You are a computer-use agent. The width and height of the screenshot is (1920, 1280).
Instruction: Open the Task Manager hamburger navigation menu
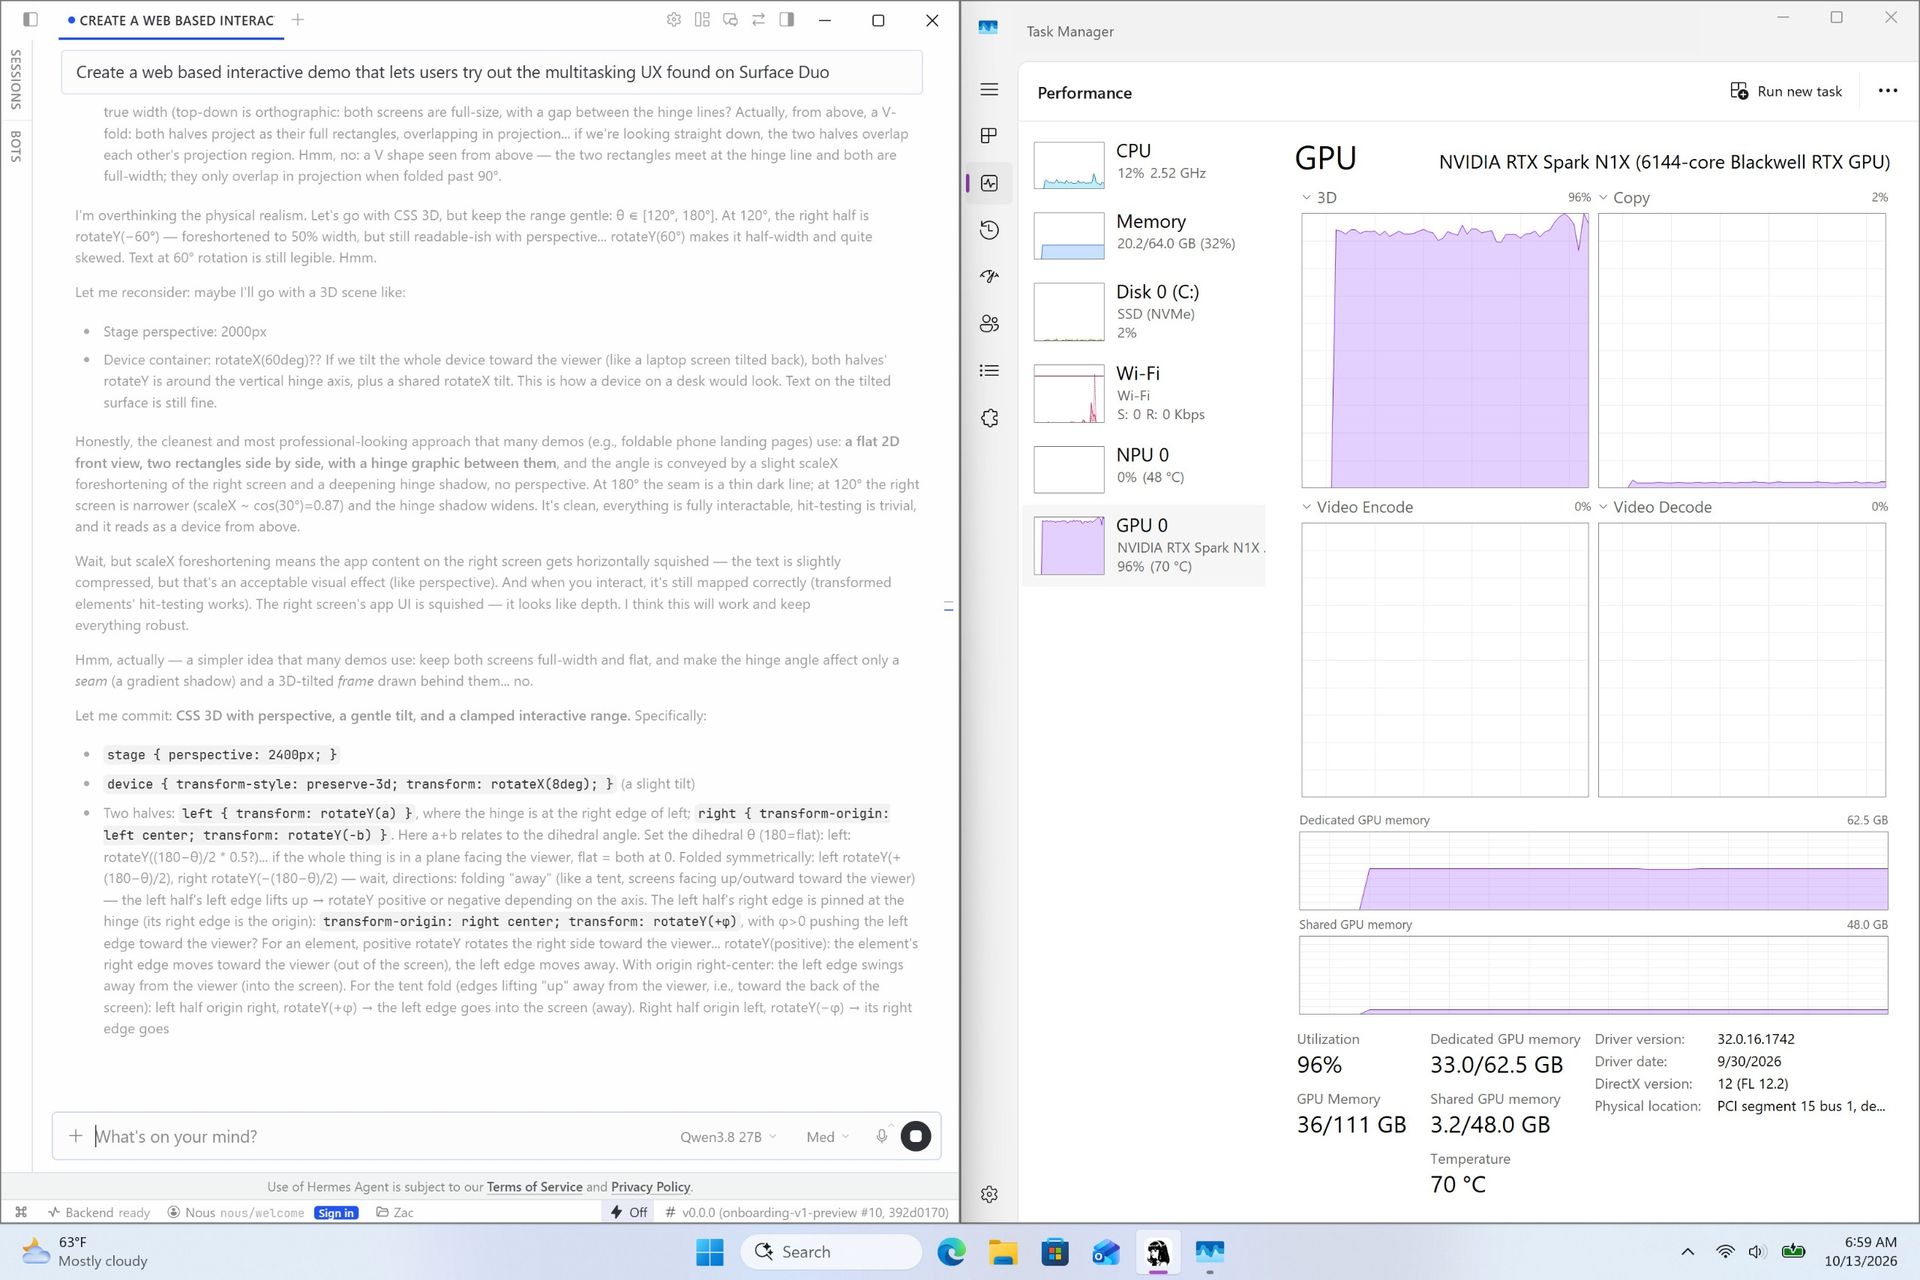[x=989, y=90]
